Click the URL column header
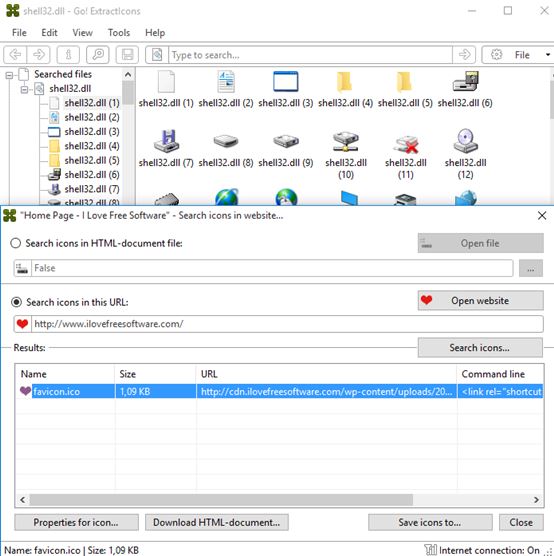Image resolution: width=554 pixels, height=556 pixels. (x=326, y=374)
